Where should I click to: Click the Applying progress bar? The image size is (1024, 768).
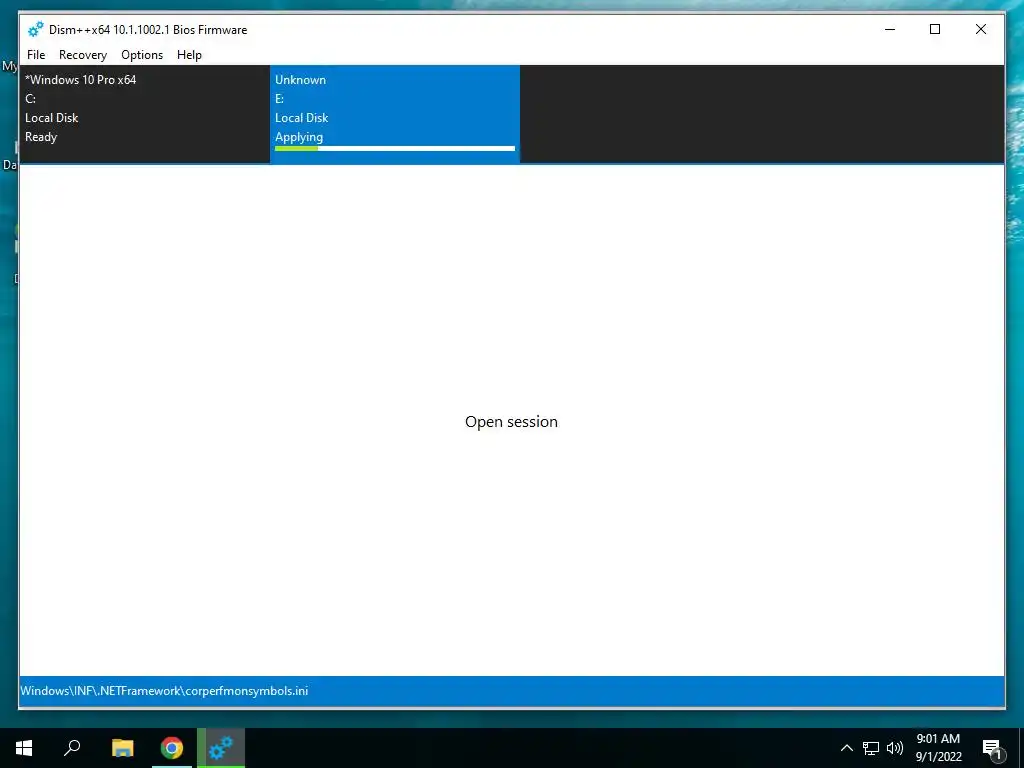pos(394,149)
